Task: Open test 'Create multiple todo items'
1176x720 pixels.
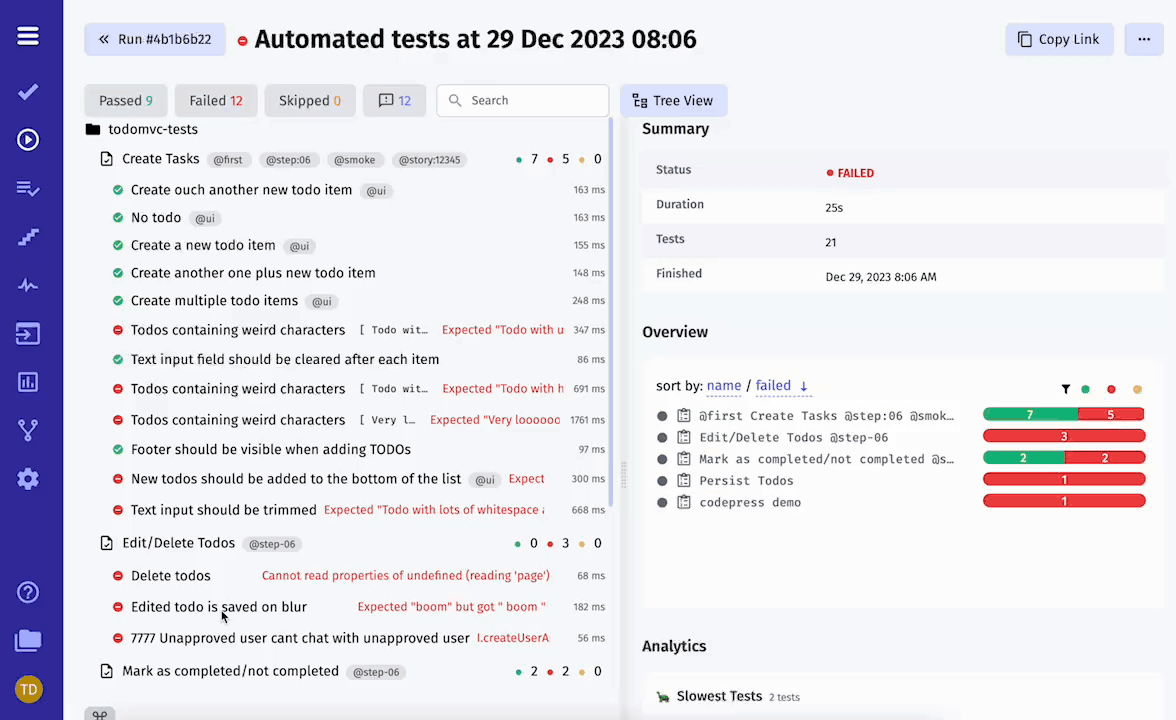Action: tap(214, 301)
